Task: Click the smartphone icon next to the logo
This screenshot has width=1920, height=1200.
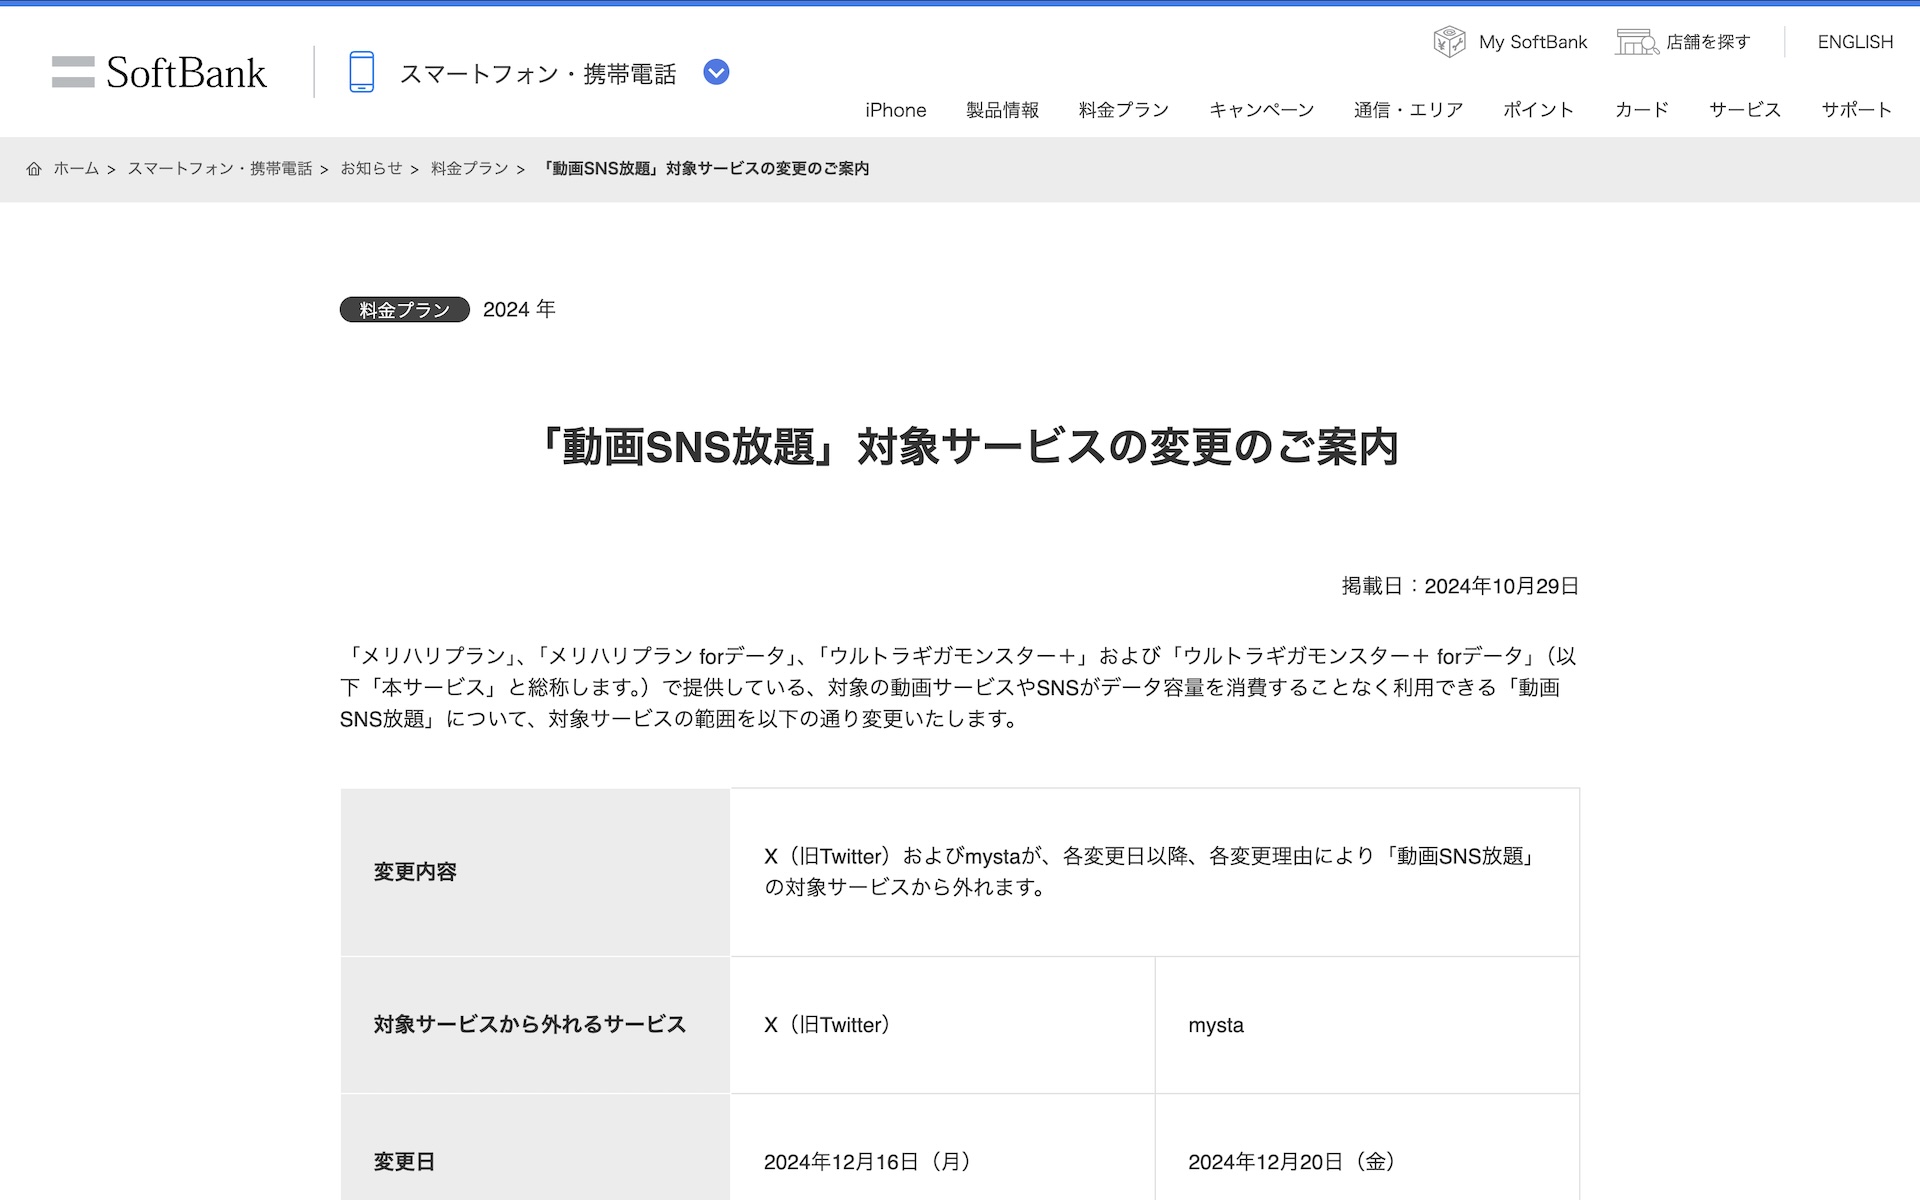Action: (361, 73)
